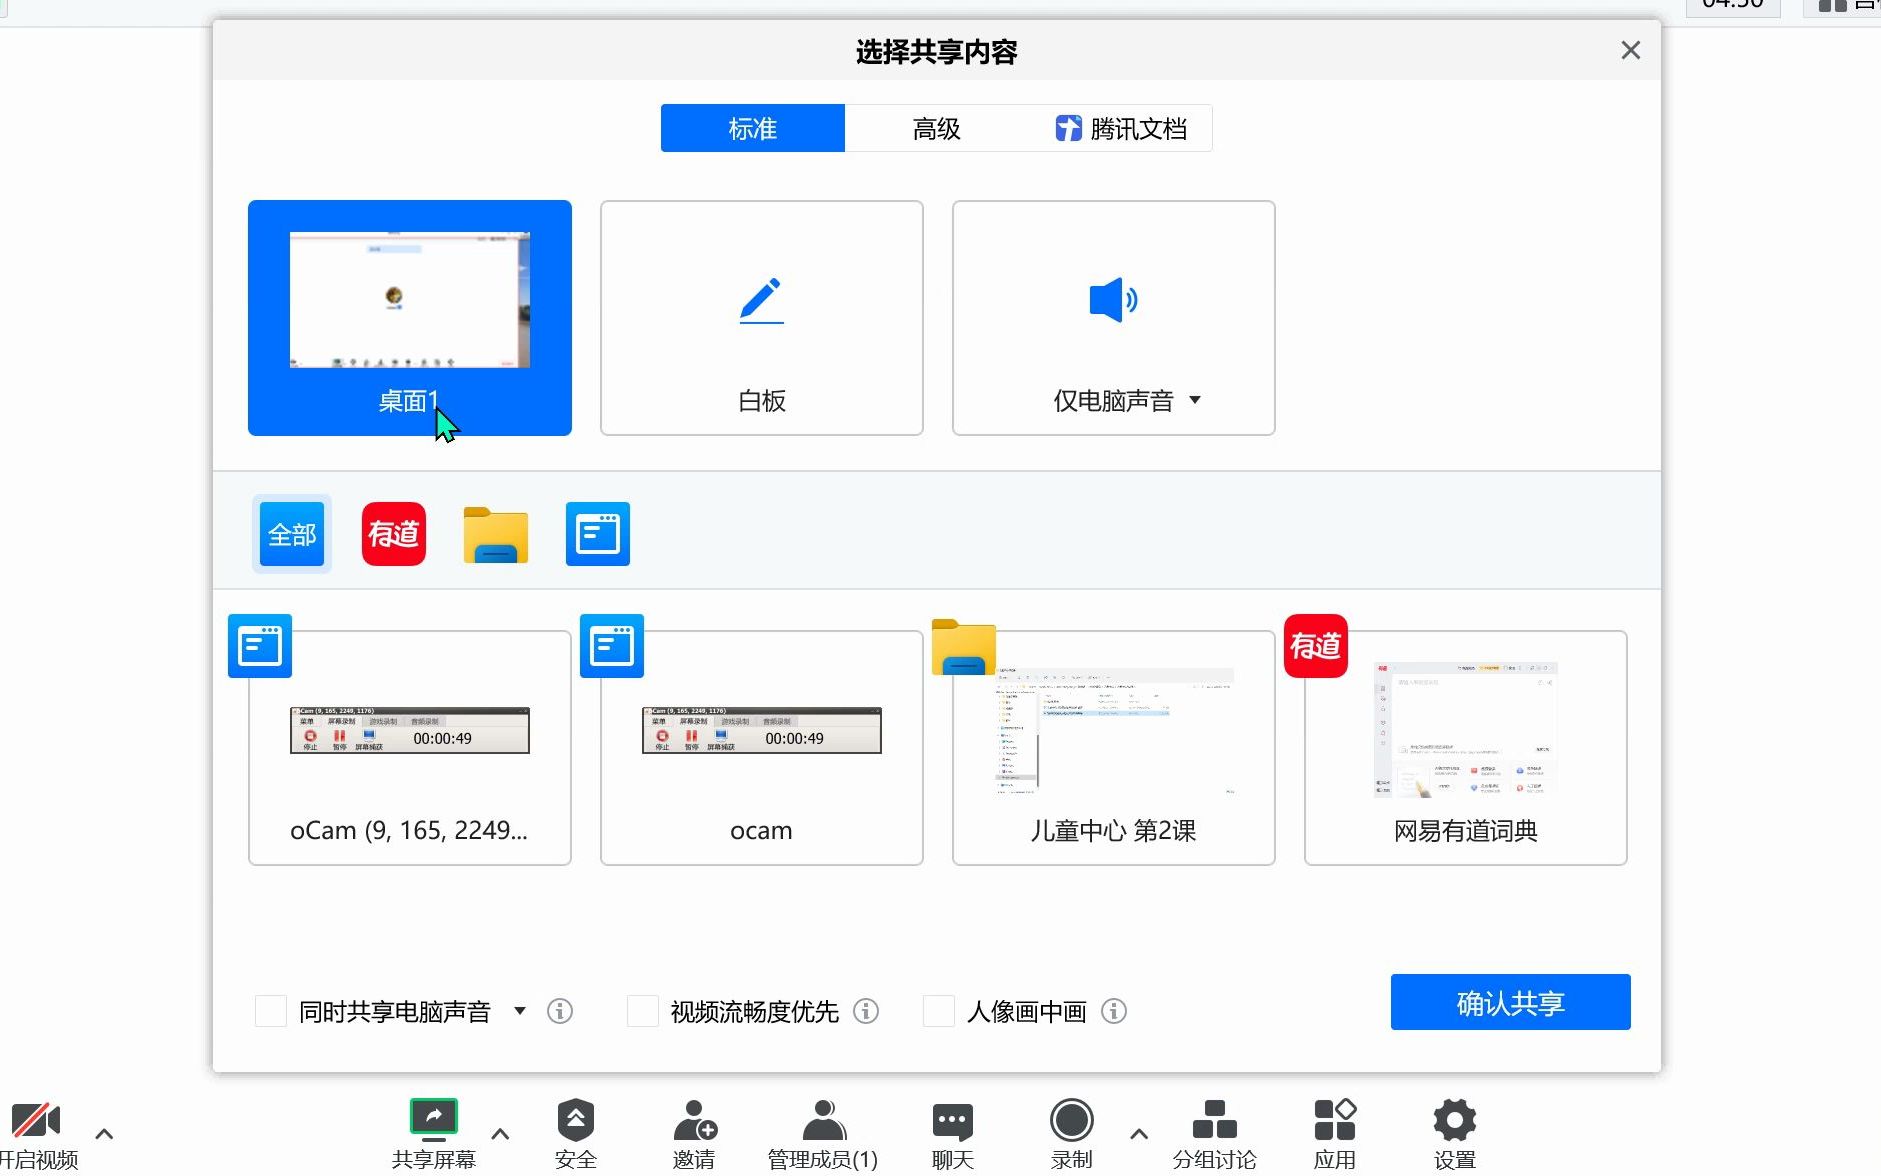The image size is (1881, 1176).
Task: Show info about 同时共享电脑声音
Action: tap(560, 1011)
